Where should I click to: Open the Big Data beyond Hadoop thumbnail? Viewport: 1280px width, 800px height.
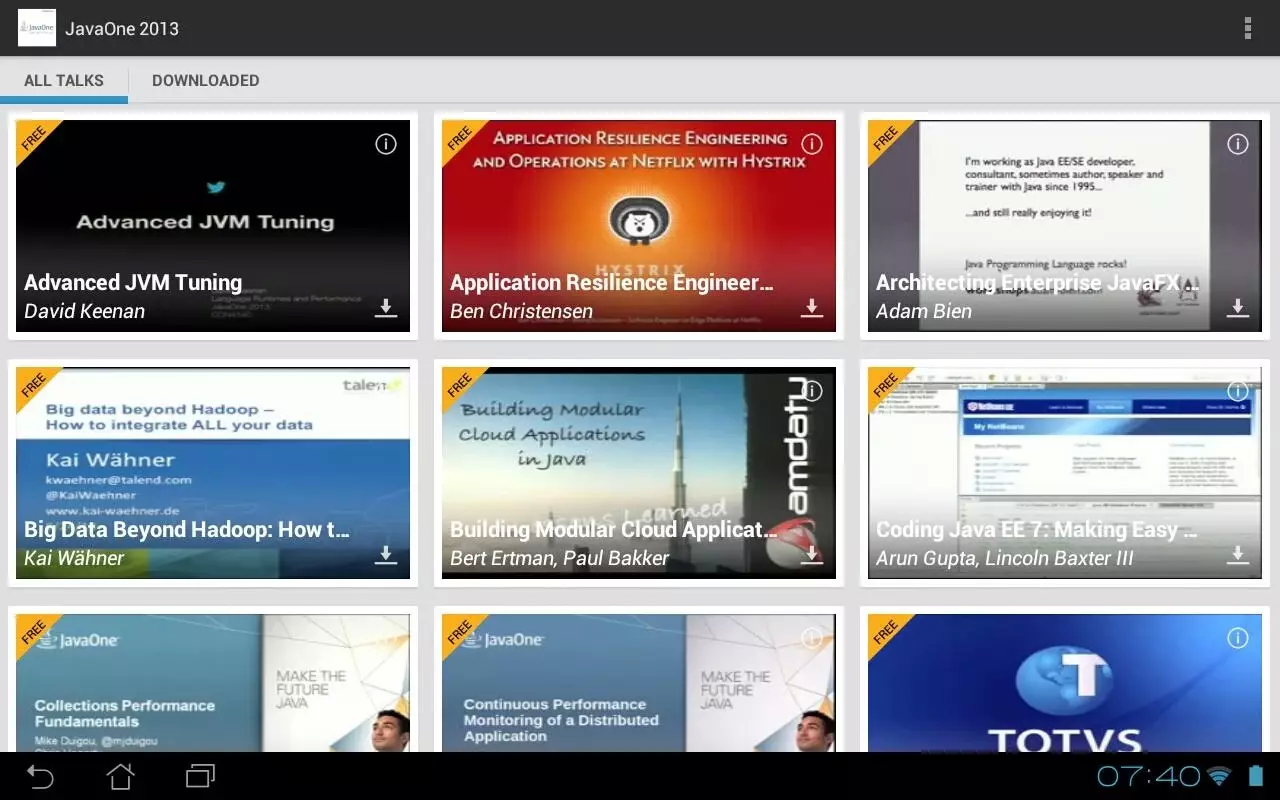[x=213, y=473]
